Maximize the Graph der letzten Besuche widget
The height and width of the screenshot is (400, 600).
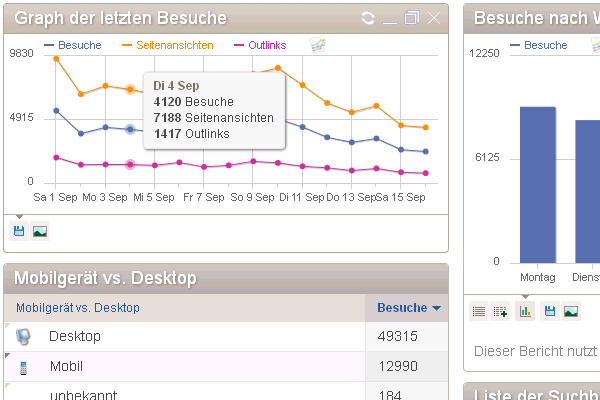[412, 18]
